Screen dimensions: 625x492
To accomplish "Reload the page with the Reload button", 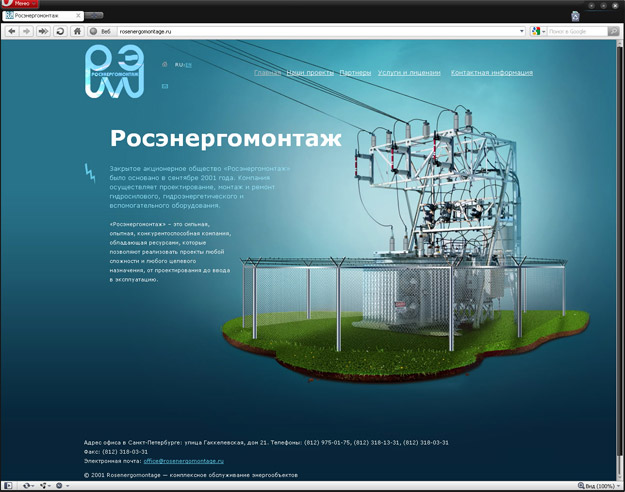I will 60,31.
